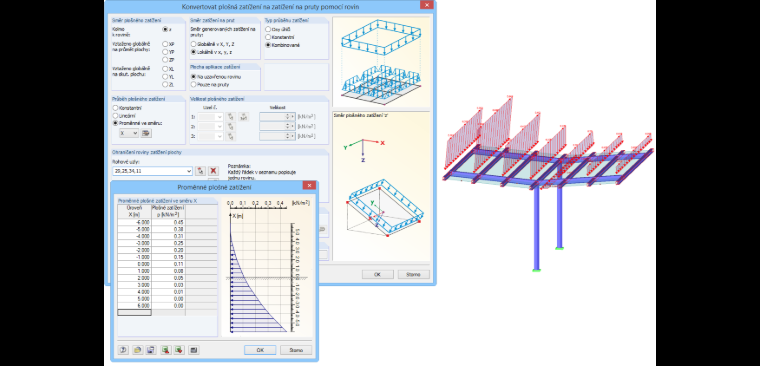Screen dimensions: 760x366
Task: Click the Plošné zatížení p column header
Action: tap(168, 211)
